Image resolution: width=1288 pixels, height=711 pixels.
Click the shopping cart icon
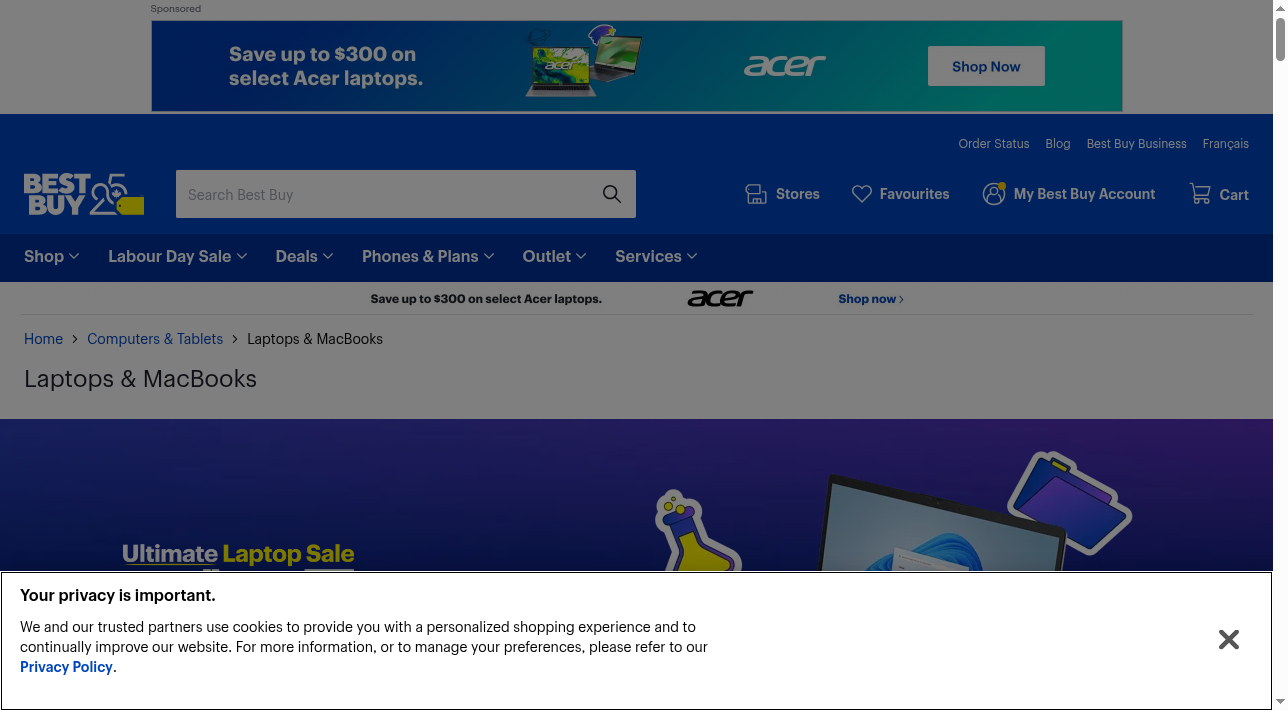(x=1200, y=194)
